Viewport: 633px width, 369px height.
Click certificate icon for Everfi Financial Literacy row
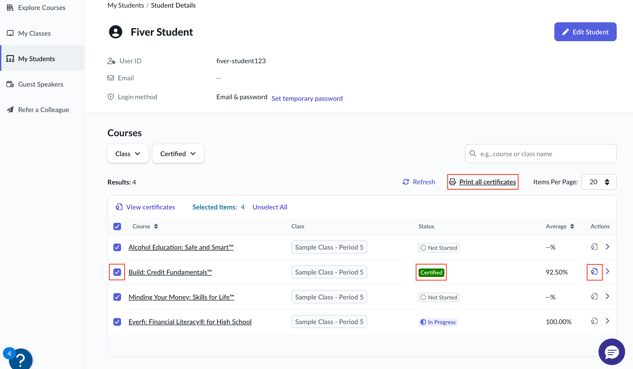point(594,321)
